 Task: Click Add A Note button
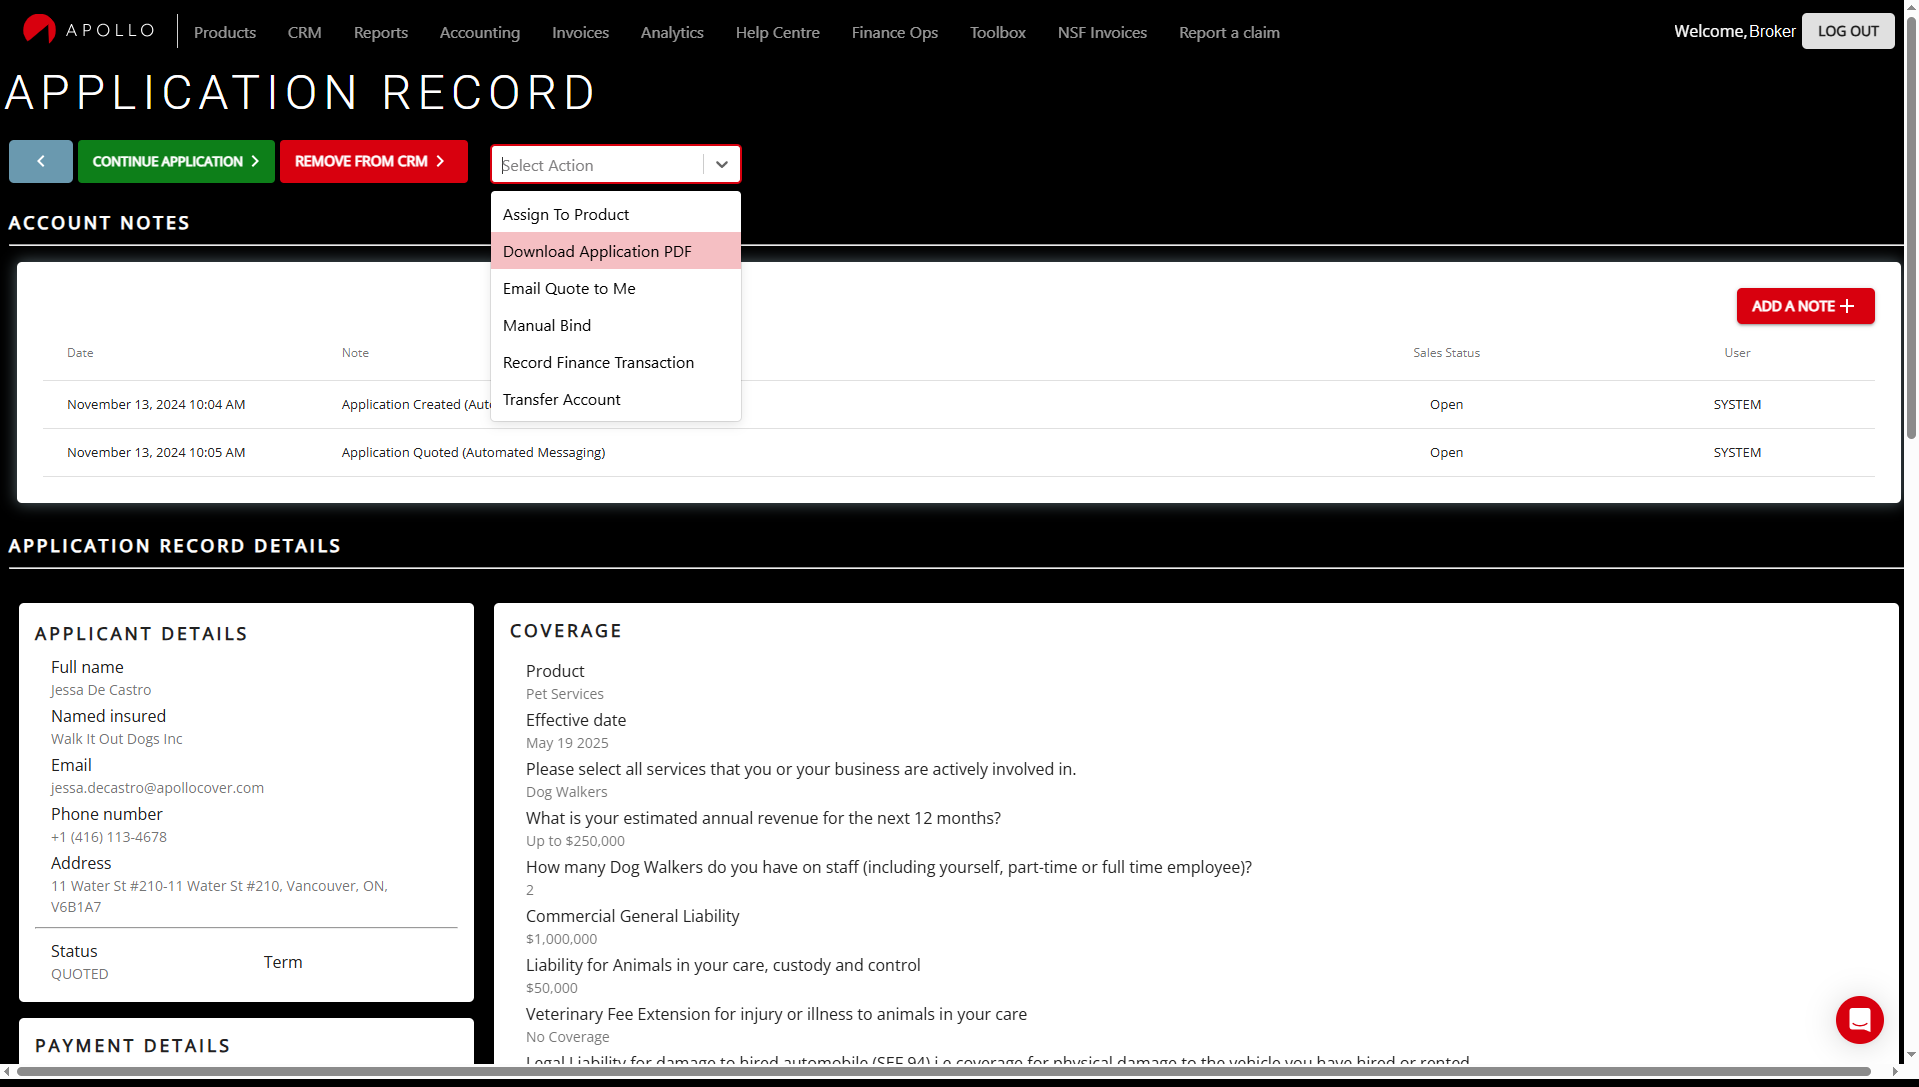coord(1804,306)
